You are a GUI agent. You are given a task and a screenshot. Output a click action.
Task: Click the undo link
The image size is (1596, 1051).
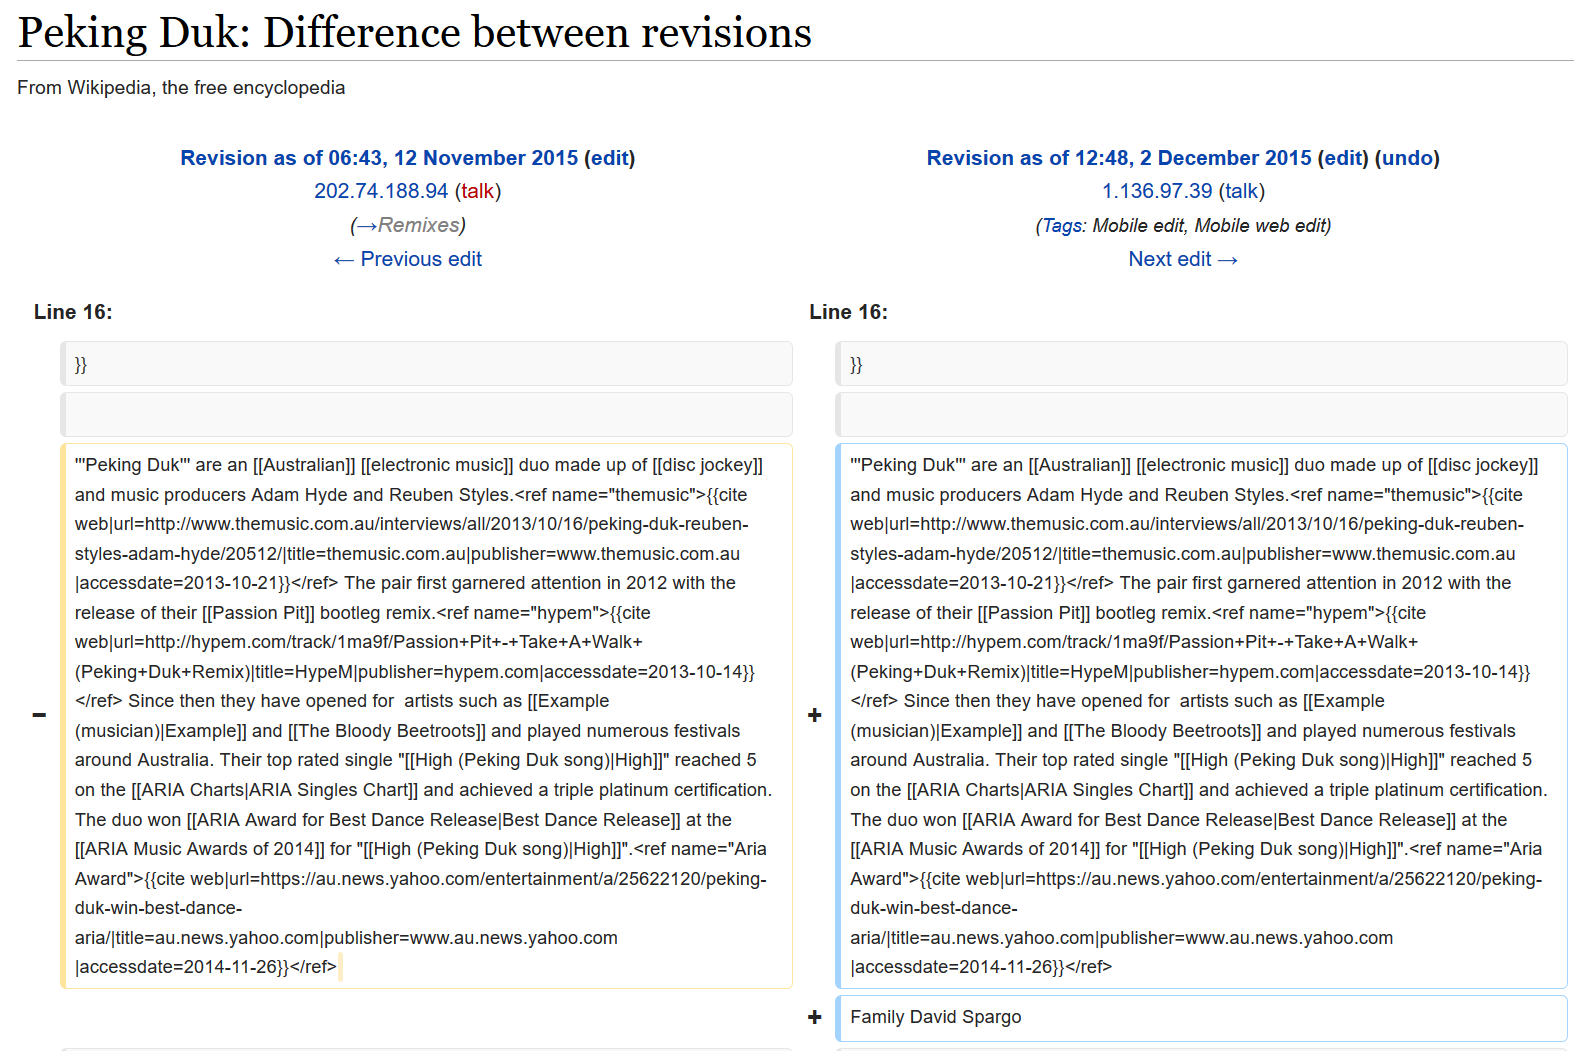pos(1407,158)
